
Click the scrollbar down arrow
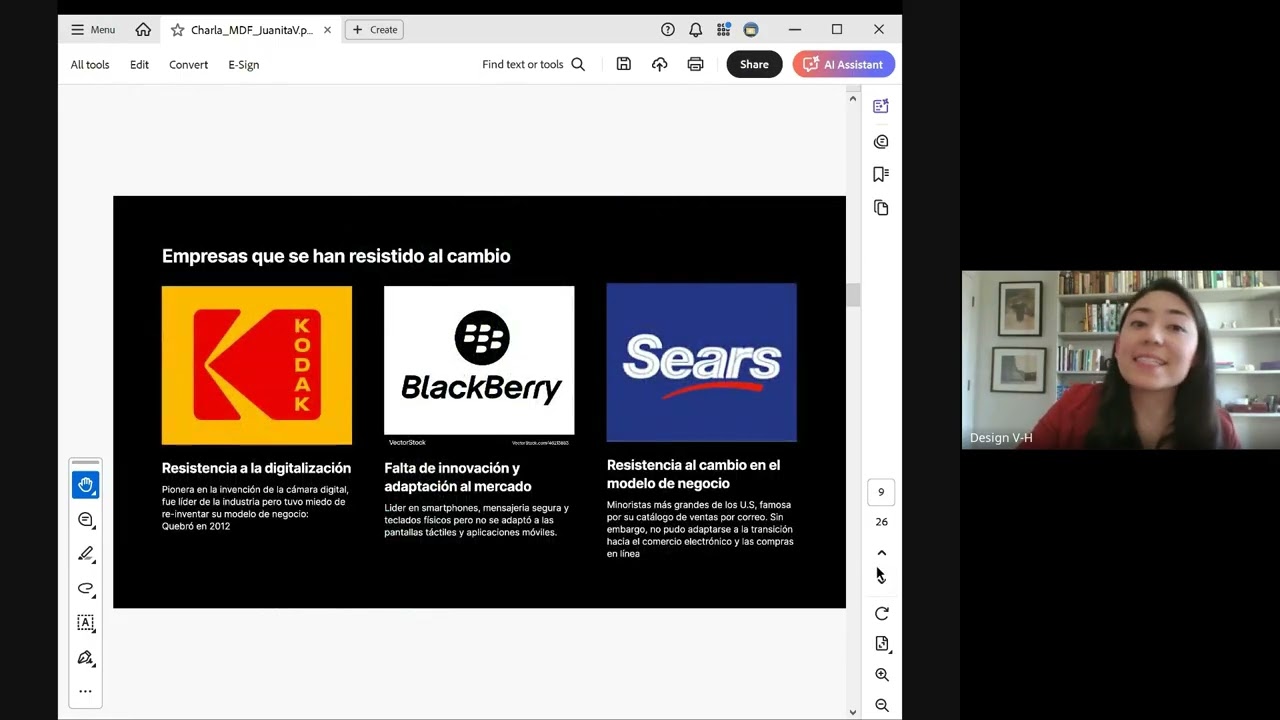[853, 712]
